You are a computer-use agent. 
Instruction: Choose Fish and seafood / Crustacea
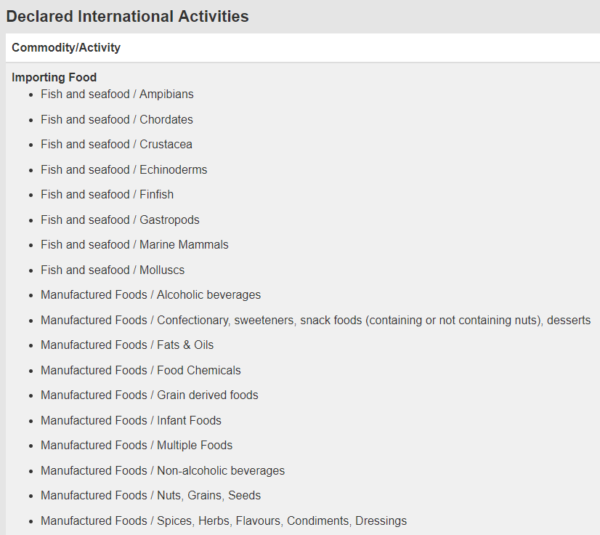(x=116, y=144)
